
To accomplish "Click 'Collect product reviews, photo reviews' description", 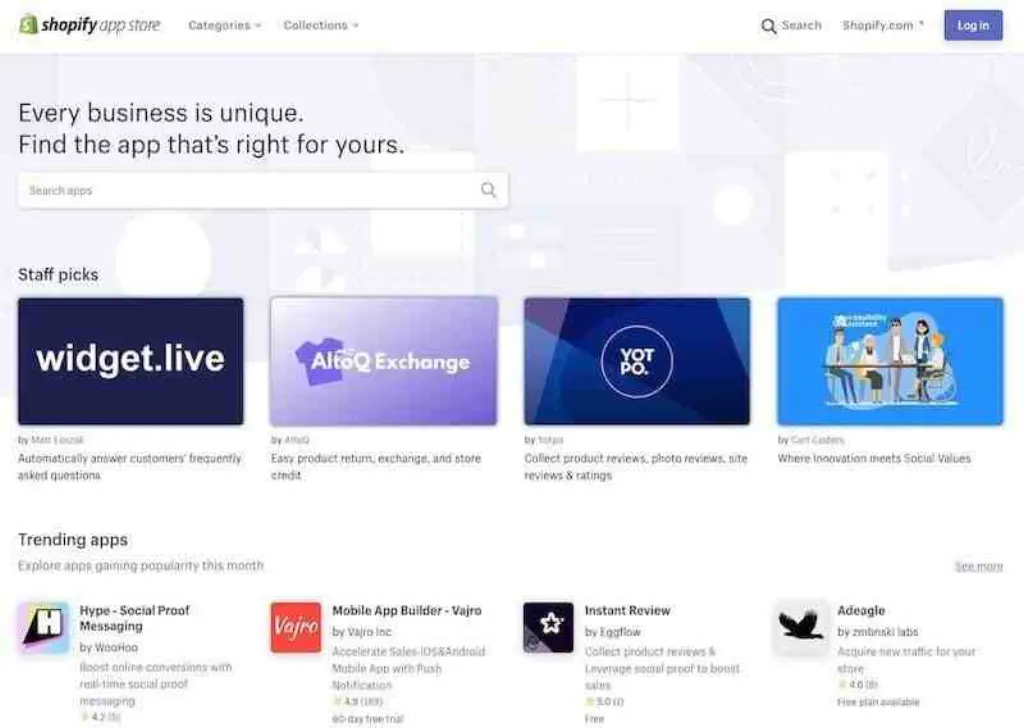I will click(x=635, y=467).
